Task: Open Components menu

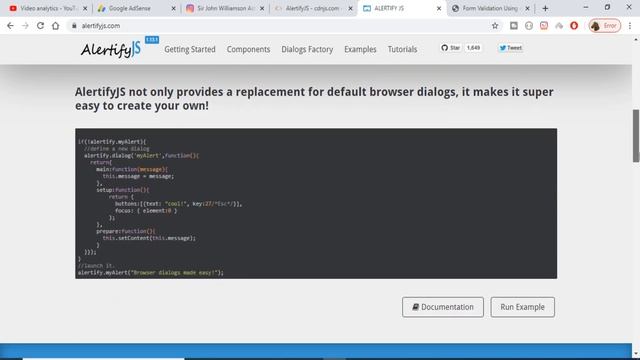Action: [248, 49]
